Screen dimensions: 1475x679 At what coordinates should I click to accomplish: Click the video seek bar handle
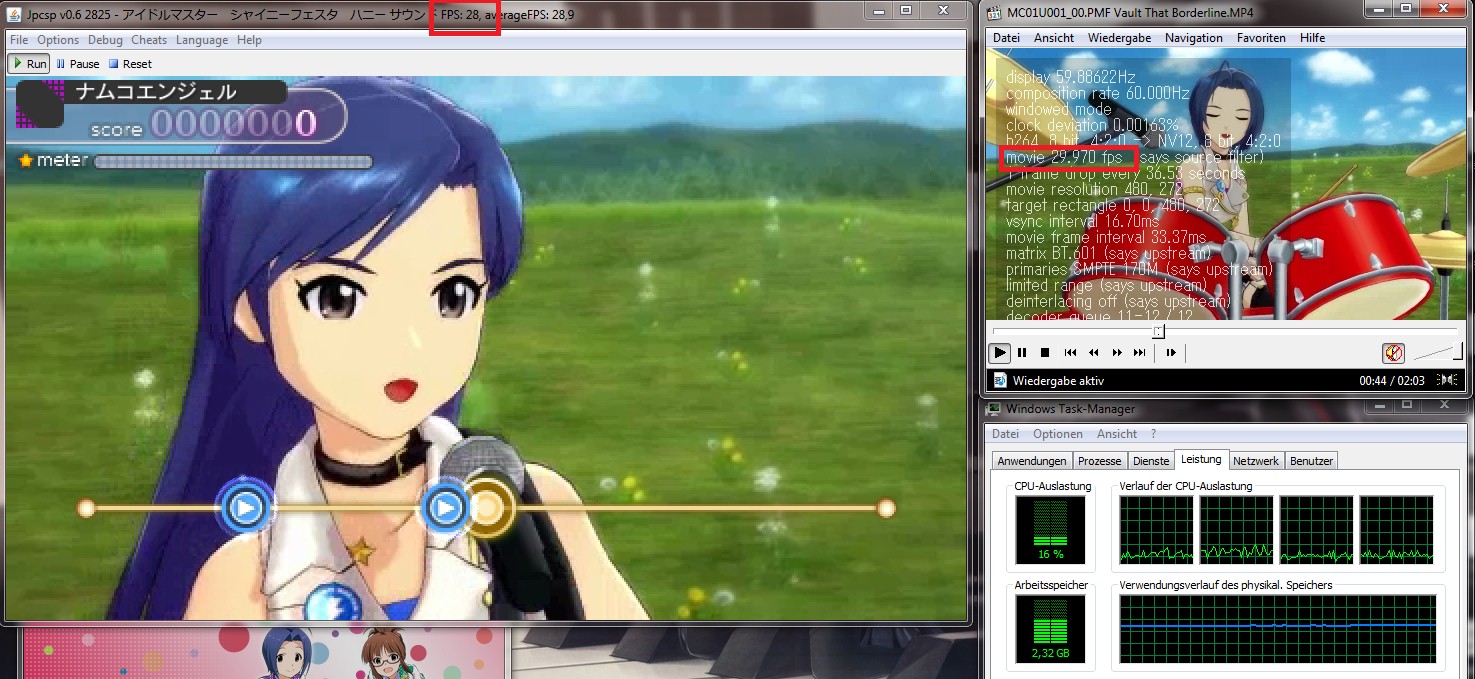point(1158,331)
